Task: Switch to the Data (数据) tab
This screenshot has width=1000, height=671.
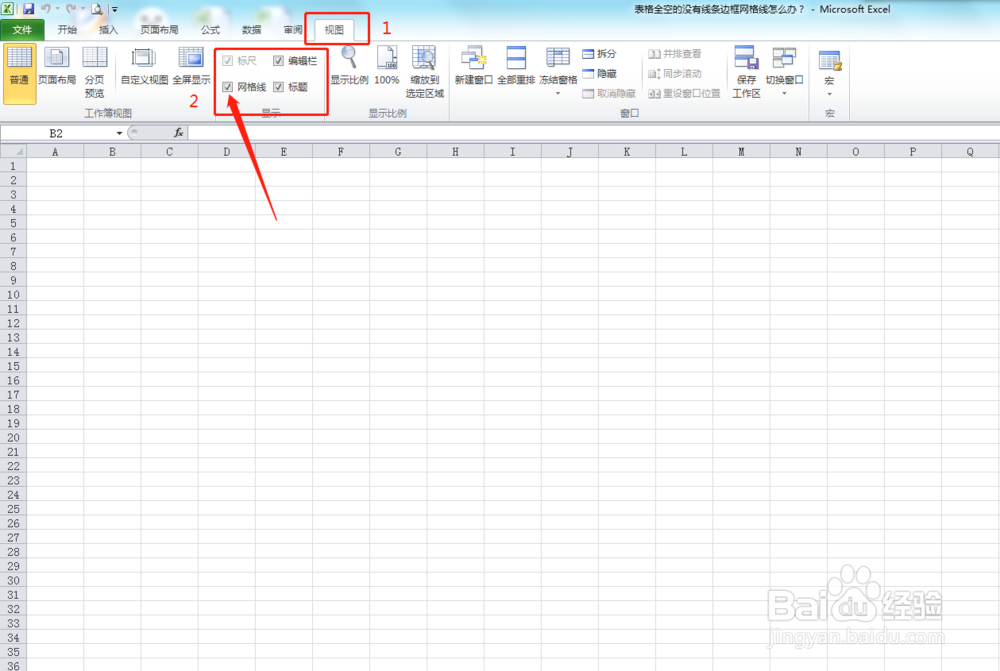Action: pos(252,29)
